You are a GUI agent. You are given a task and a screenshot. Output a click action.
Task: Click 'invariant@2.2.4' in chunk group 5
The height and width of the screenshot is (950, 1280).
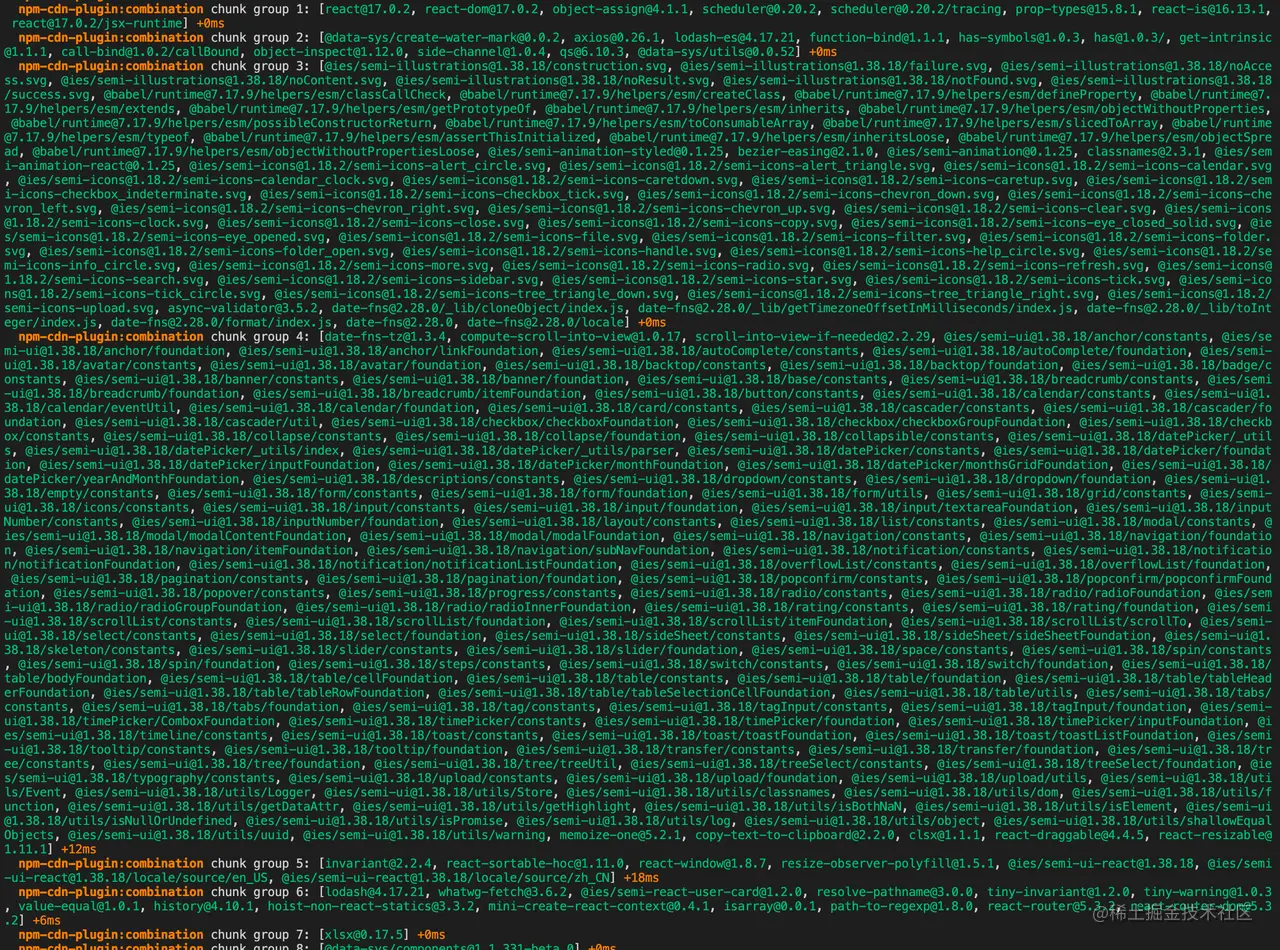tap(378, 864)
